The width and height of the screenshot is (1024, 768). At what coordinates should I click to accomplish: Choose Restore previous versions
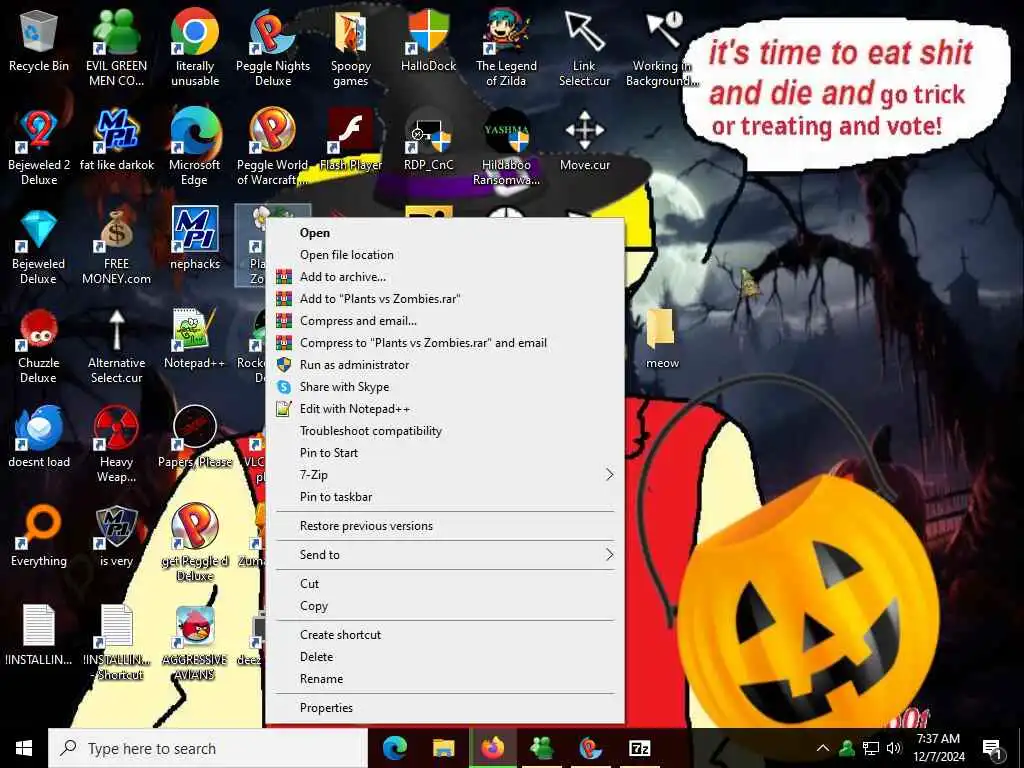point(445,526)
